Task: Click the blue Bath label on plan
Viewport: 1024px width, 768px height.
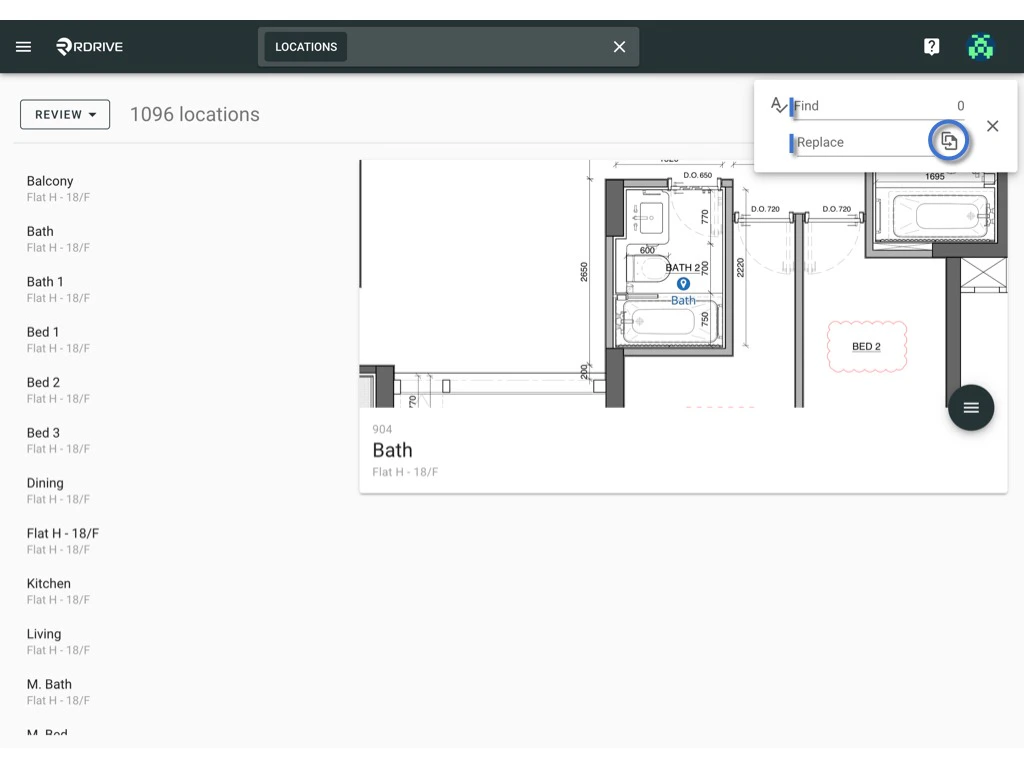Action: (x=683, y=300)
